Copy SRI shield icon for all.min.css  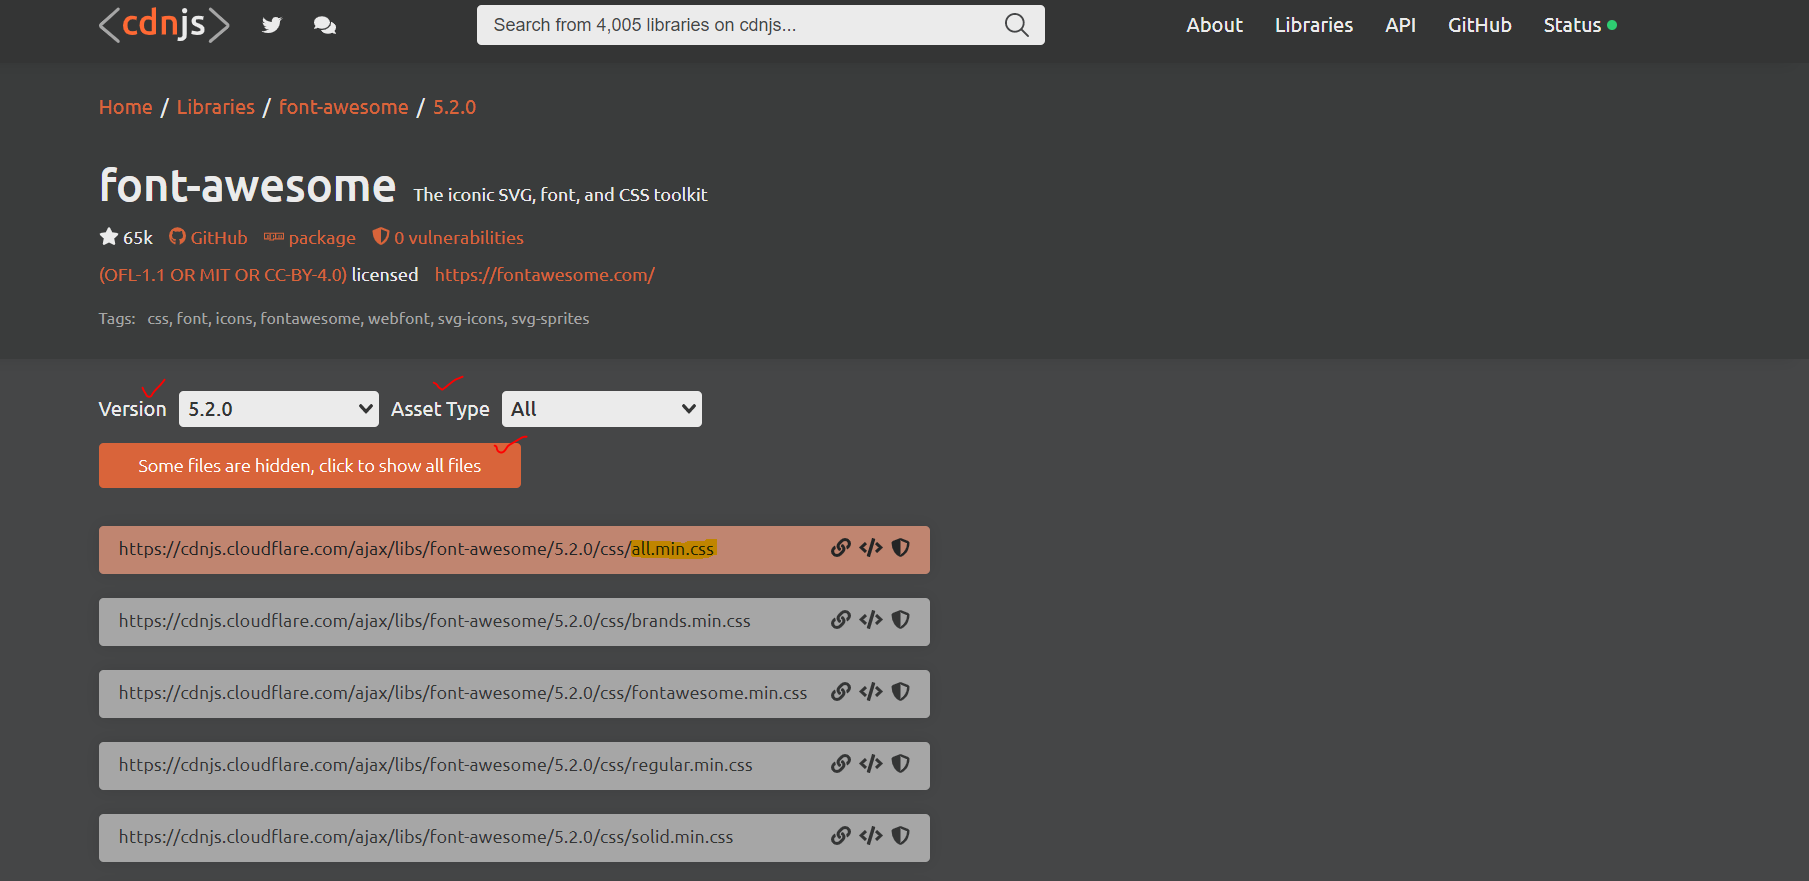point(900,548)
